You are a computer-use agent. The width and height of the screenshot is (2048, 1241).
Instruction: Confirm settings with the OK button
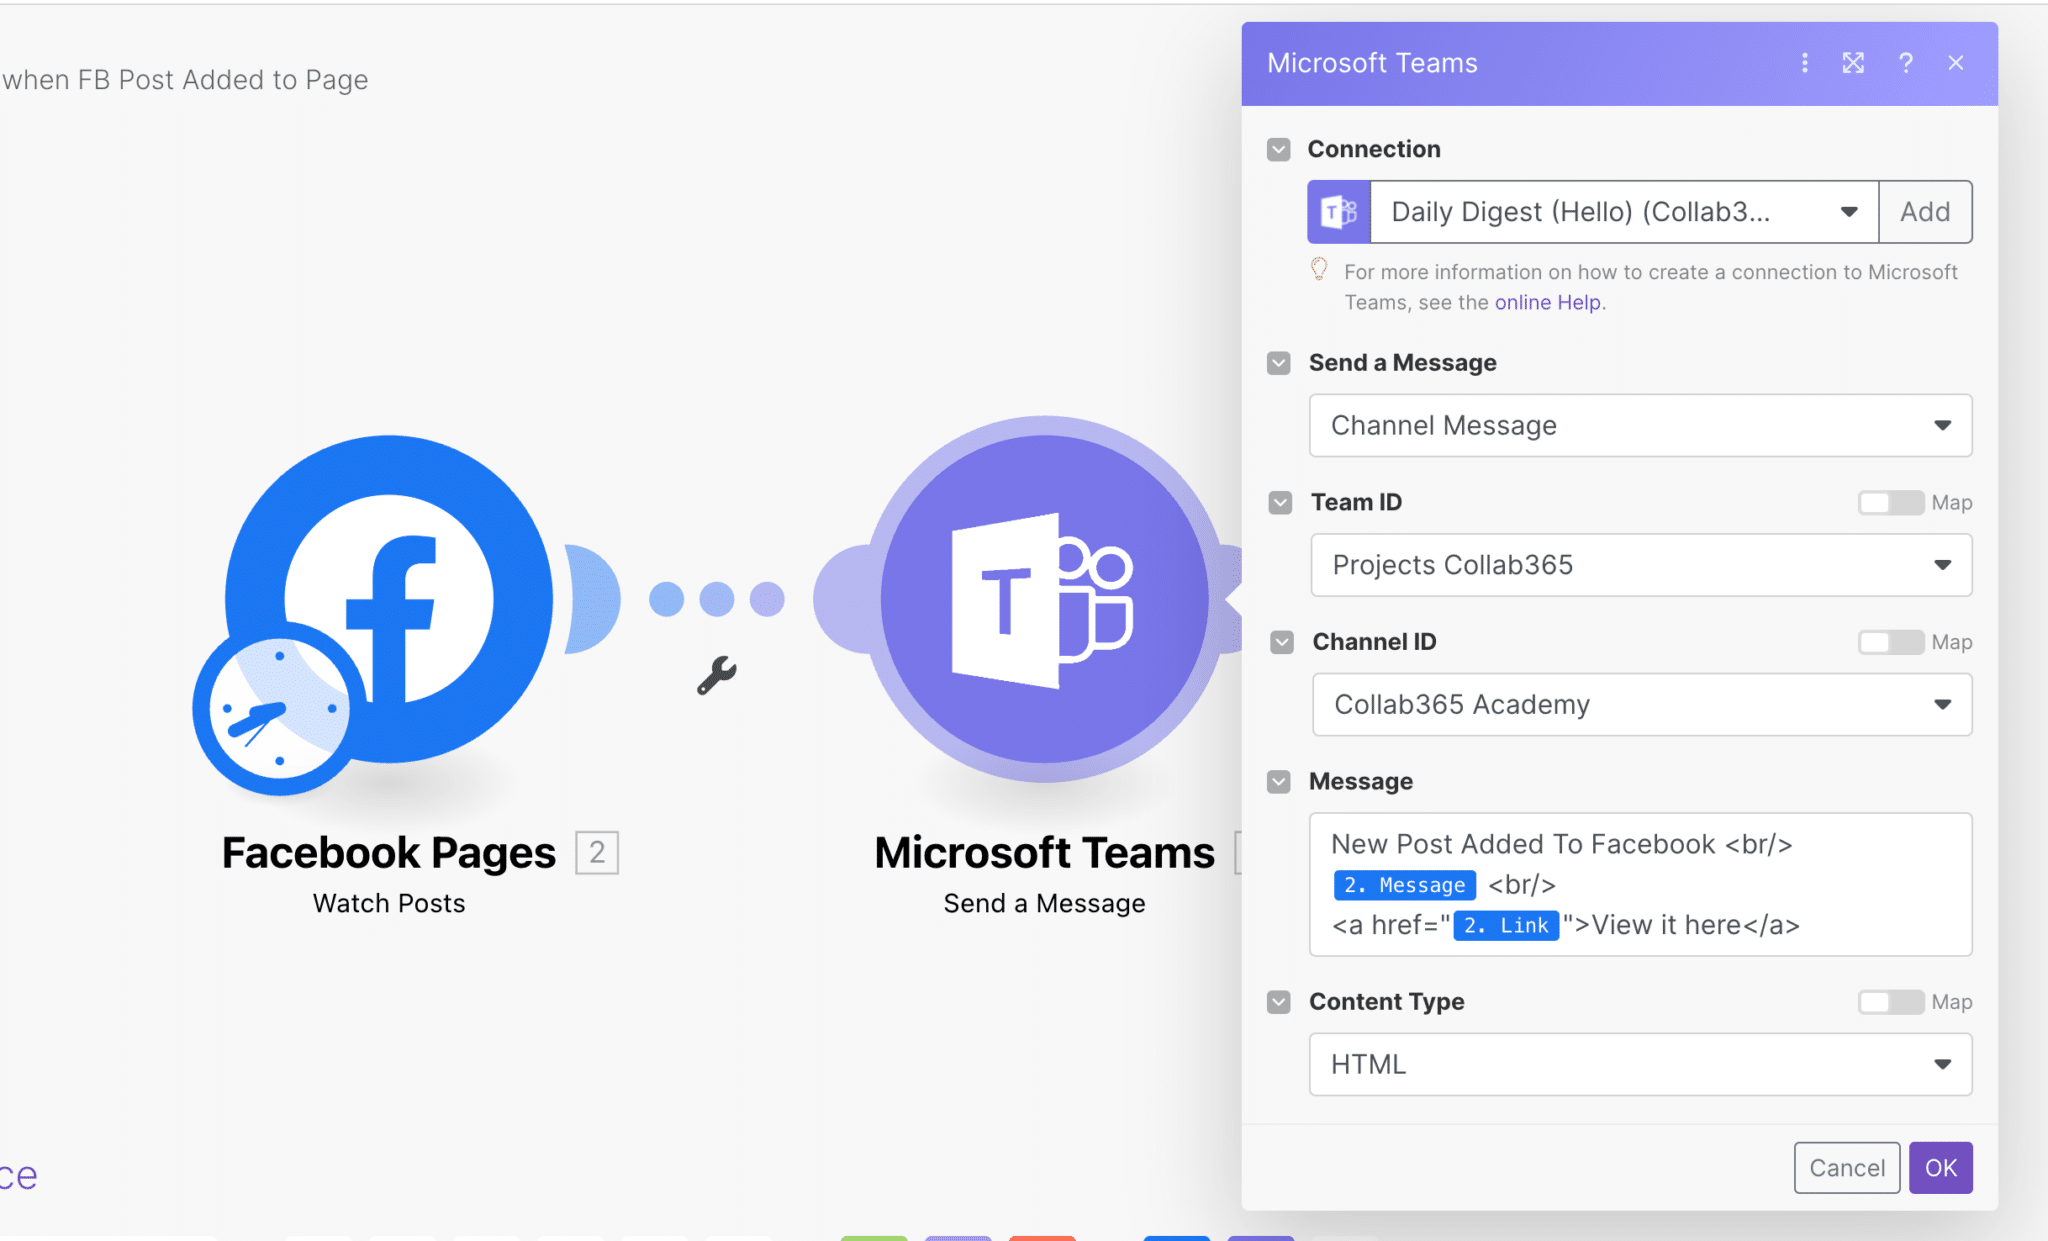[x=1940, y=1167]
